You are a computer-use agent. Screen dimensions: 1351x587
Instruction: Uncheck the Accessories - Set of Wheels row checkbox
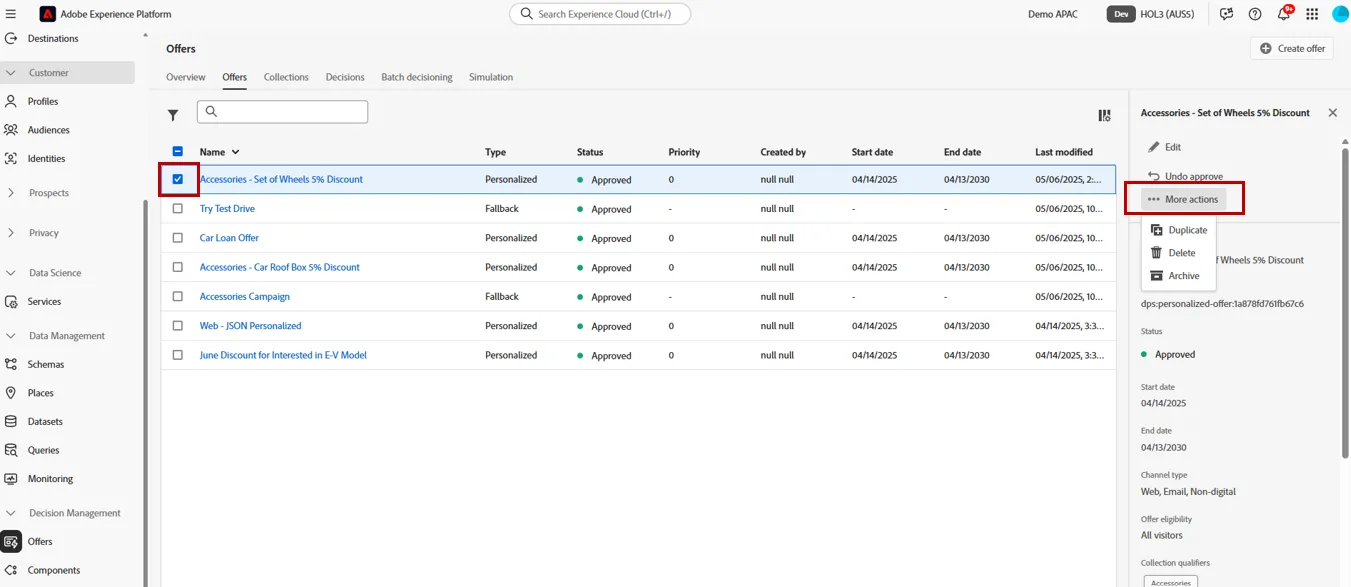click(178, 179)
